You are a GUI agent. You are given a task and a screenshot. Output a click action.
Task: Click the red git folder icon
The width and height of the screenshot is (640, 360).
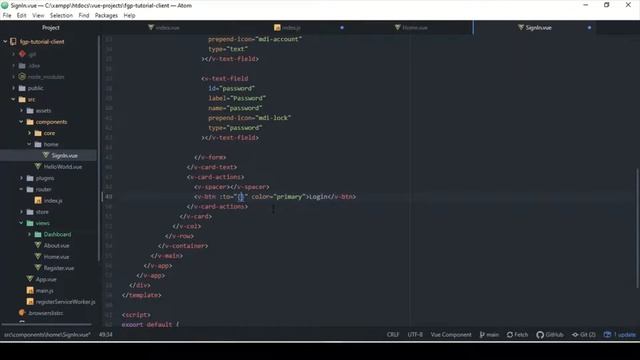point(22,54)
